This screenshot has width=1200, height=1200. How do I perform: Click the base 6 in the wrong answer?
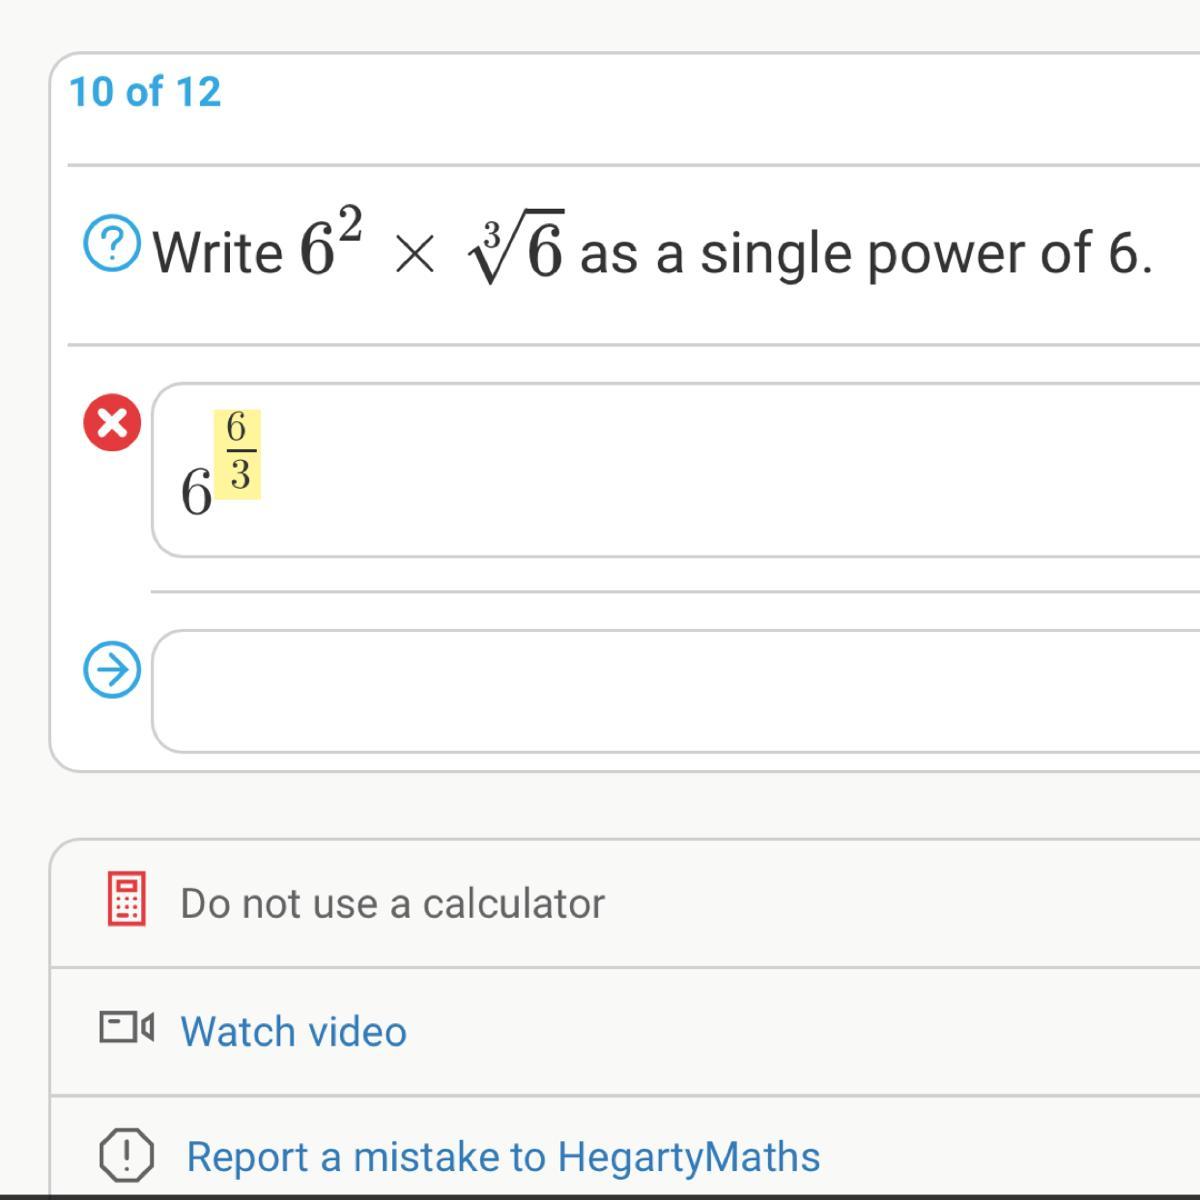click(x=196, y=492)
